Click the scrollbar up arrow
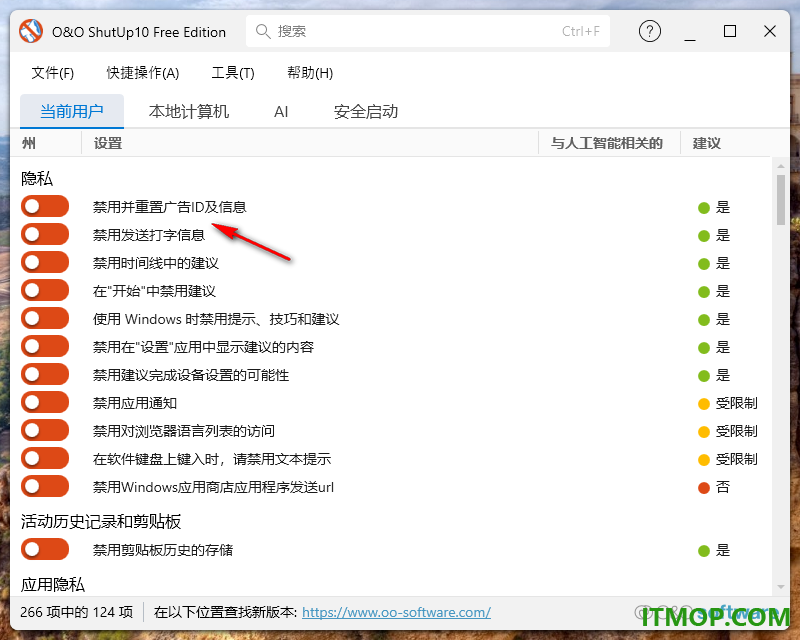The image size is (800, 640). click(781, 166)
